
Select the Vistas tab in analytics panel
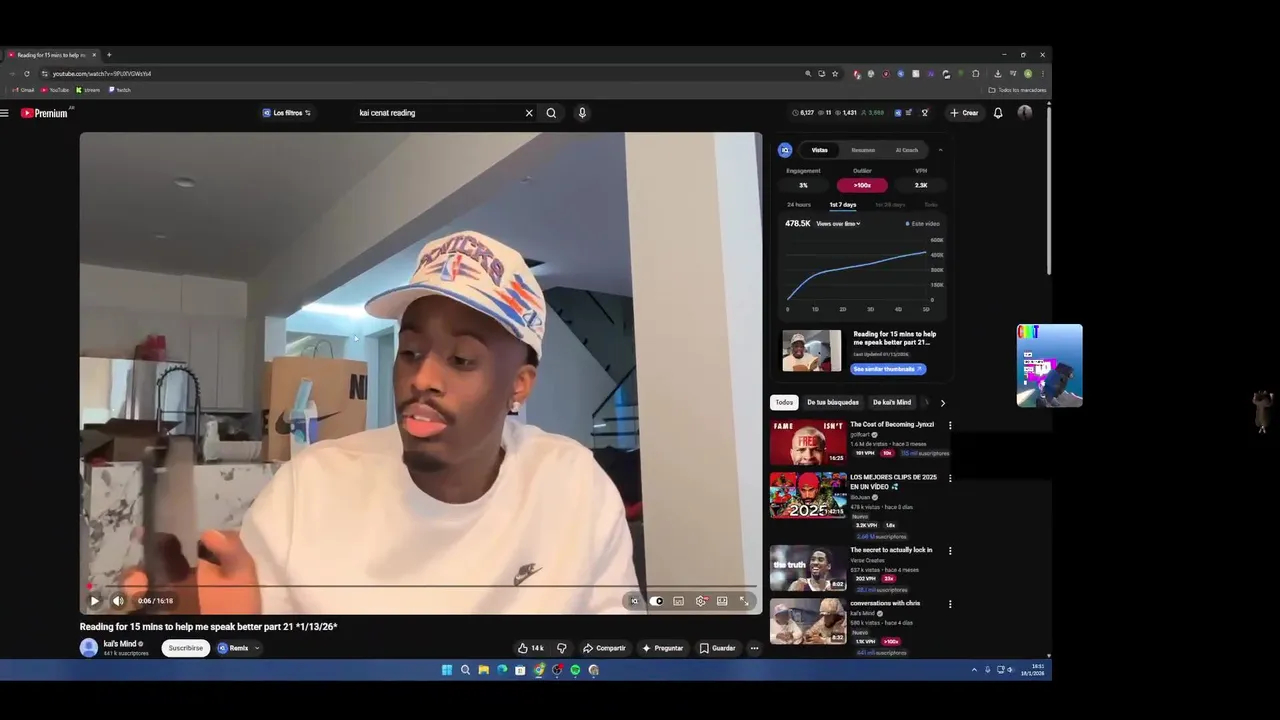point(819,150)
